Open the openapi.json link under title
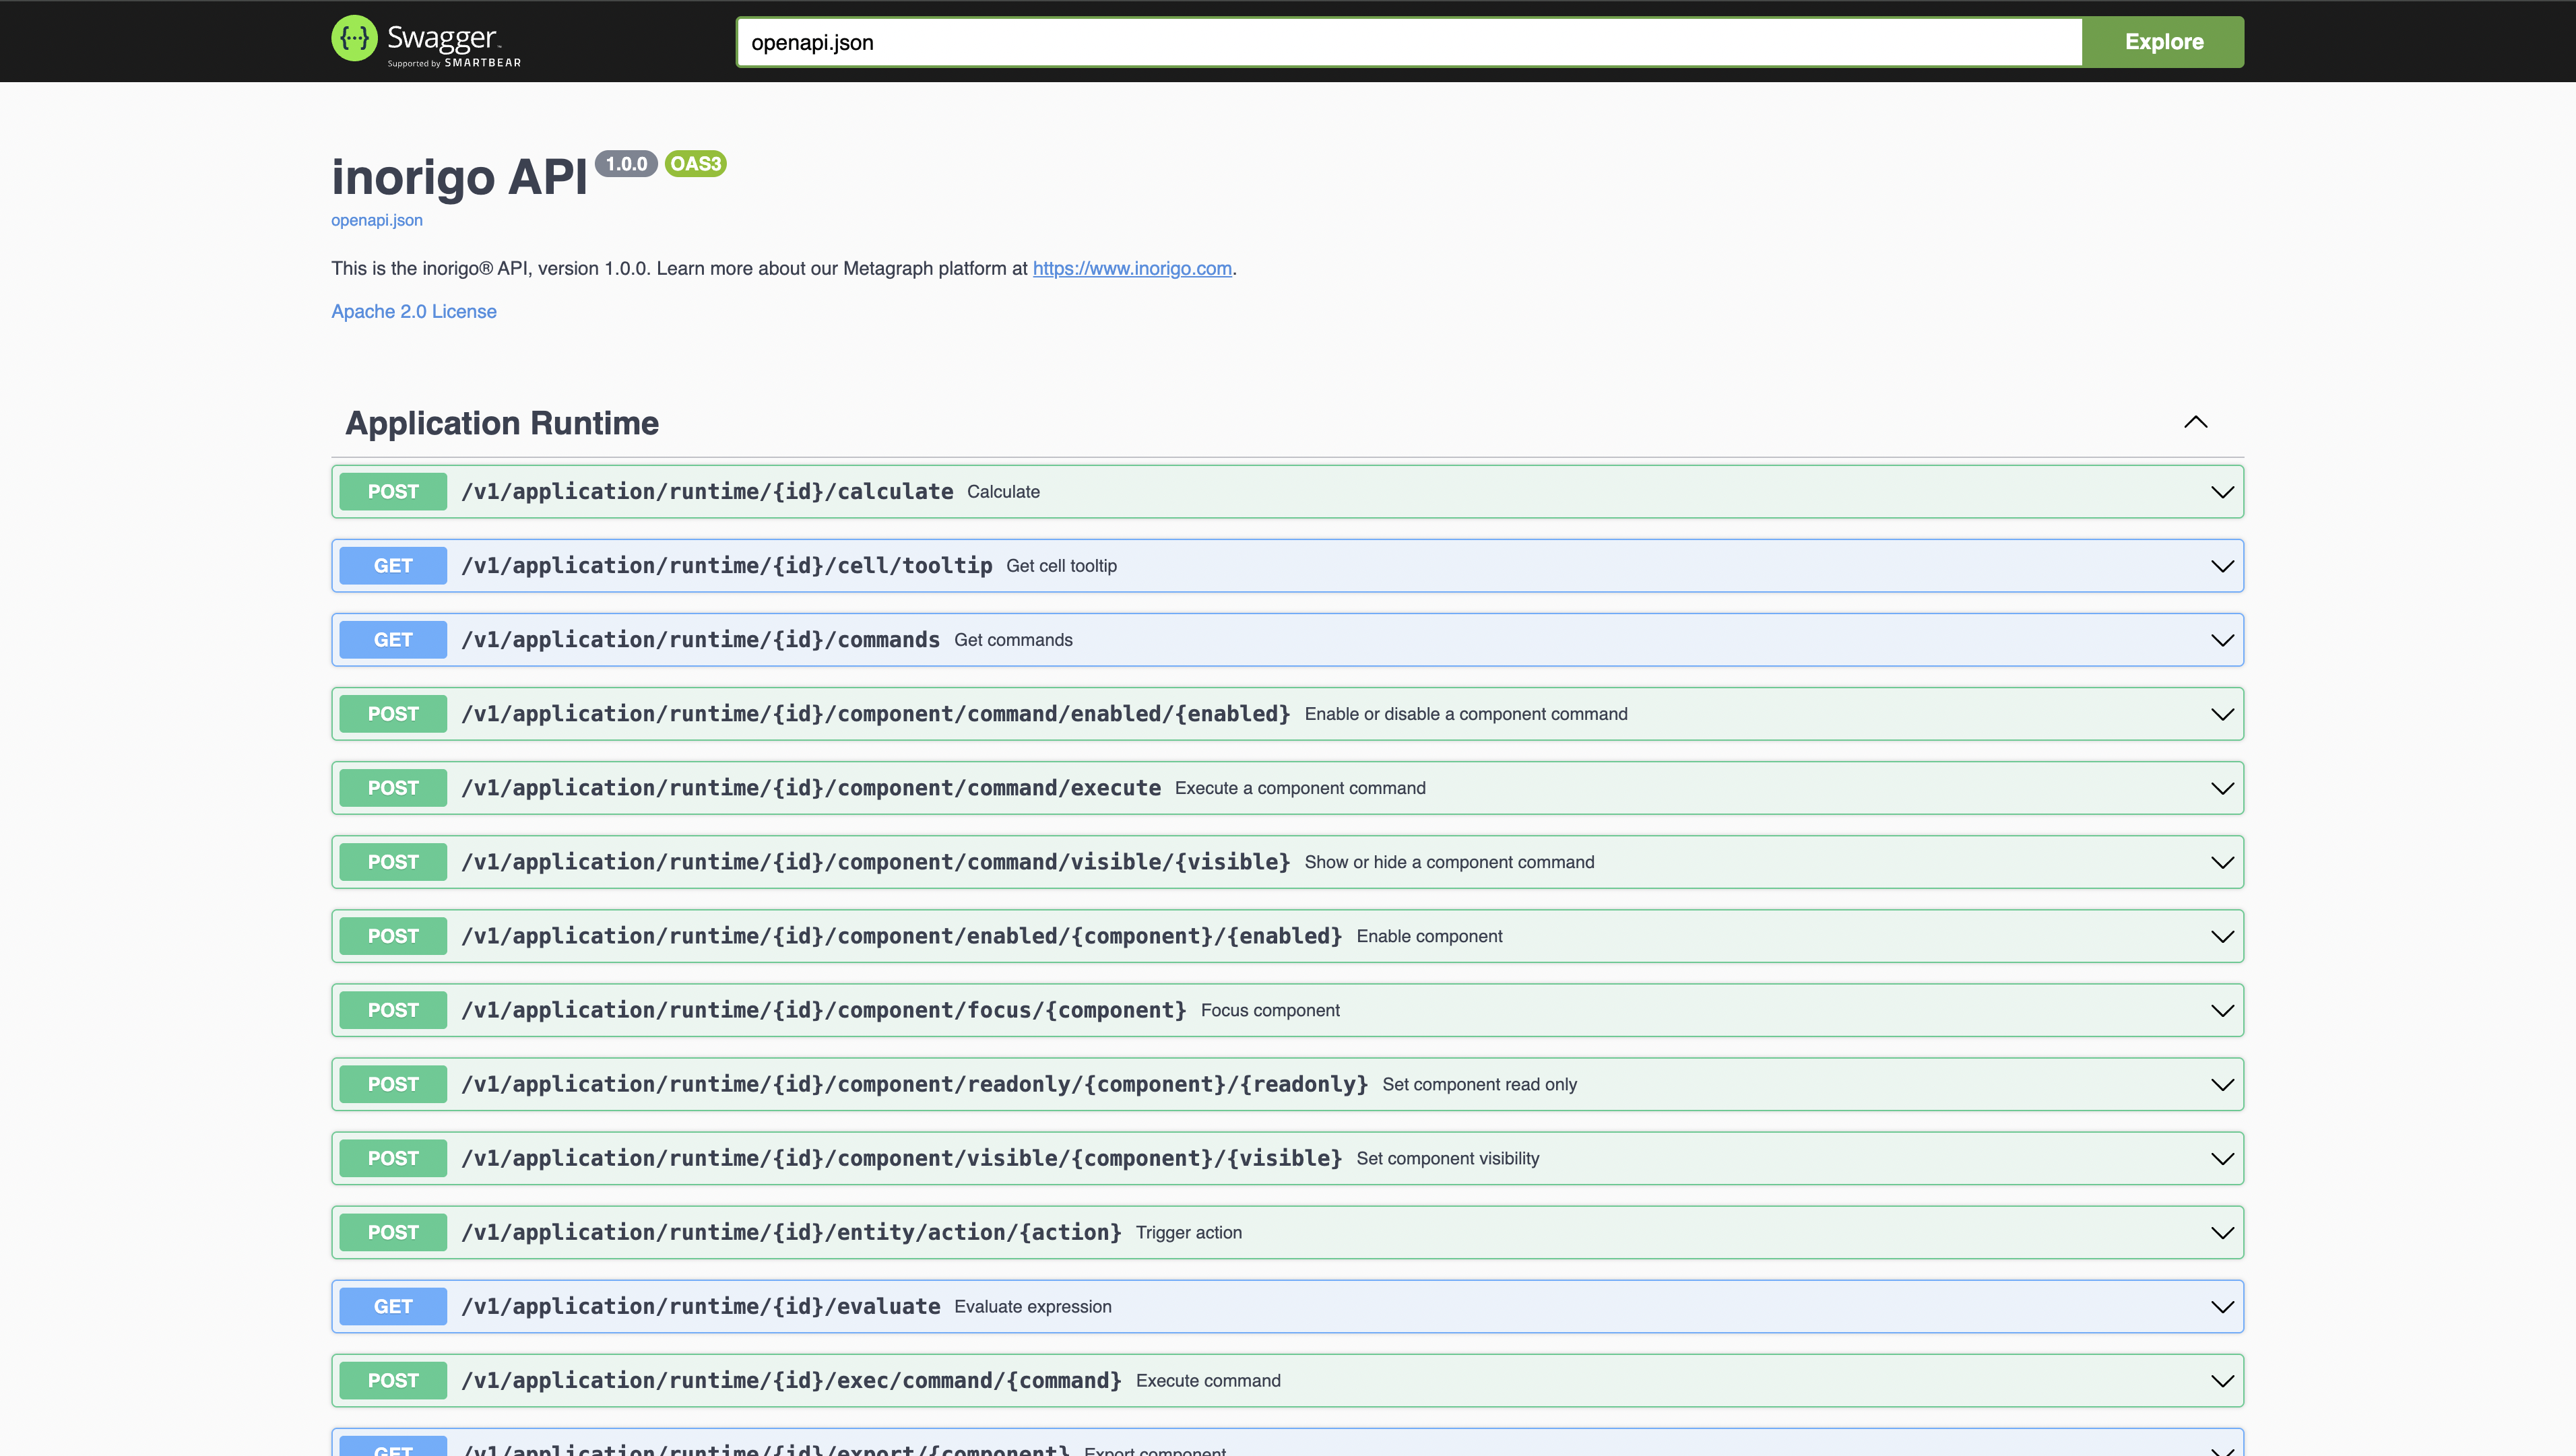The height and width of the screenshot is (1456, 2576). point(377,220)
